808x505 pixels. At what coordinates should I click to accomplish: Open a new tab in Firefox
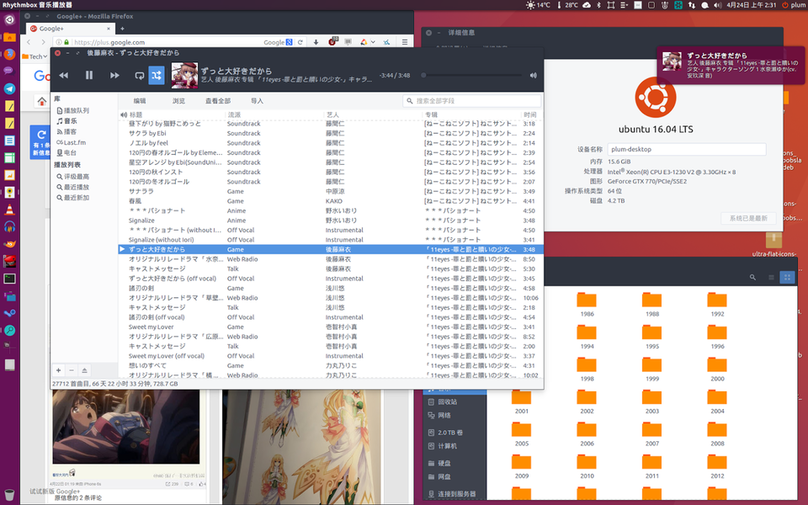click(x=122, y=29)
